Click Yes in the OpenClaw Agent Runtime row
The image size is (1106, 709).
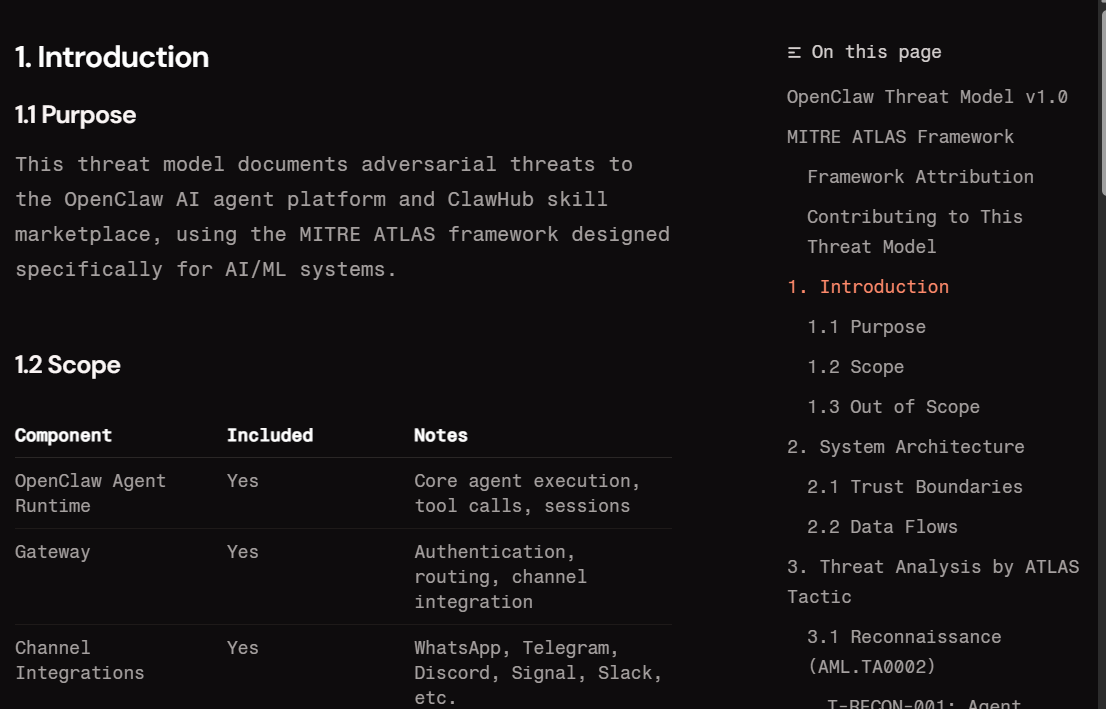(x=242, y=481)
